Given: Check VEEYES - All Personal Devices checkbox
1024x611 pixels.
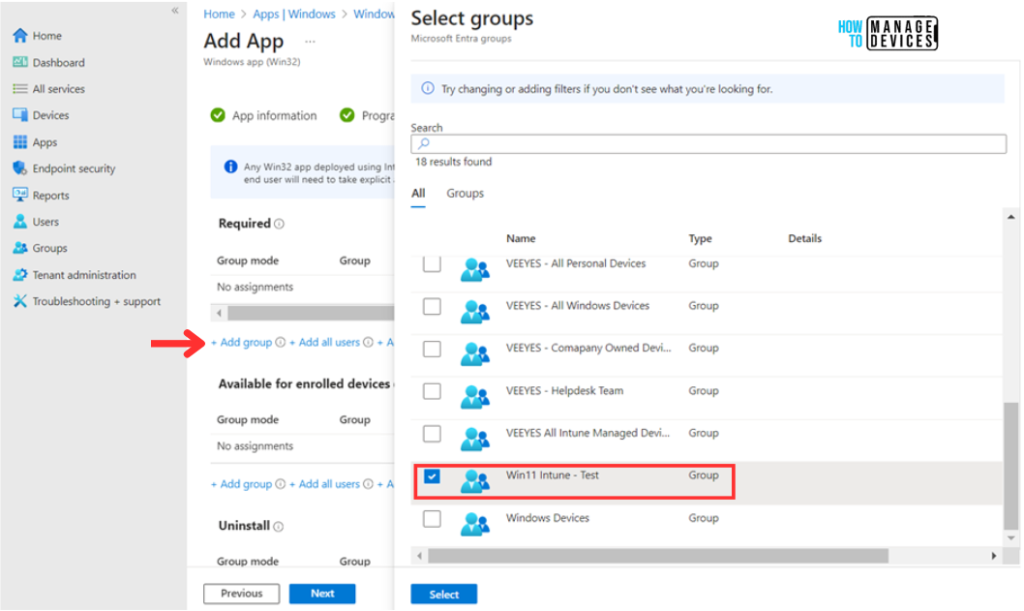Looking at the screenshot, I should tap(432, 264).
